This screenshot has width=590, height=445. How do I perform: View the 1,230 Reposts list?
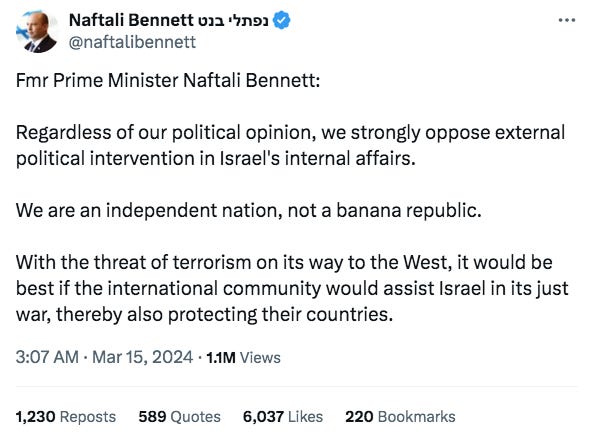click(x=66, y=417)
